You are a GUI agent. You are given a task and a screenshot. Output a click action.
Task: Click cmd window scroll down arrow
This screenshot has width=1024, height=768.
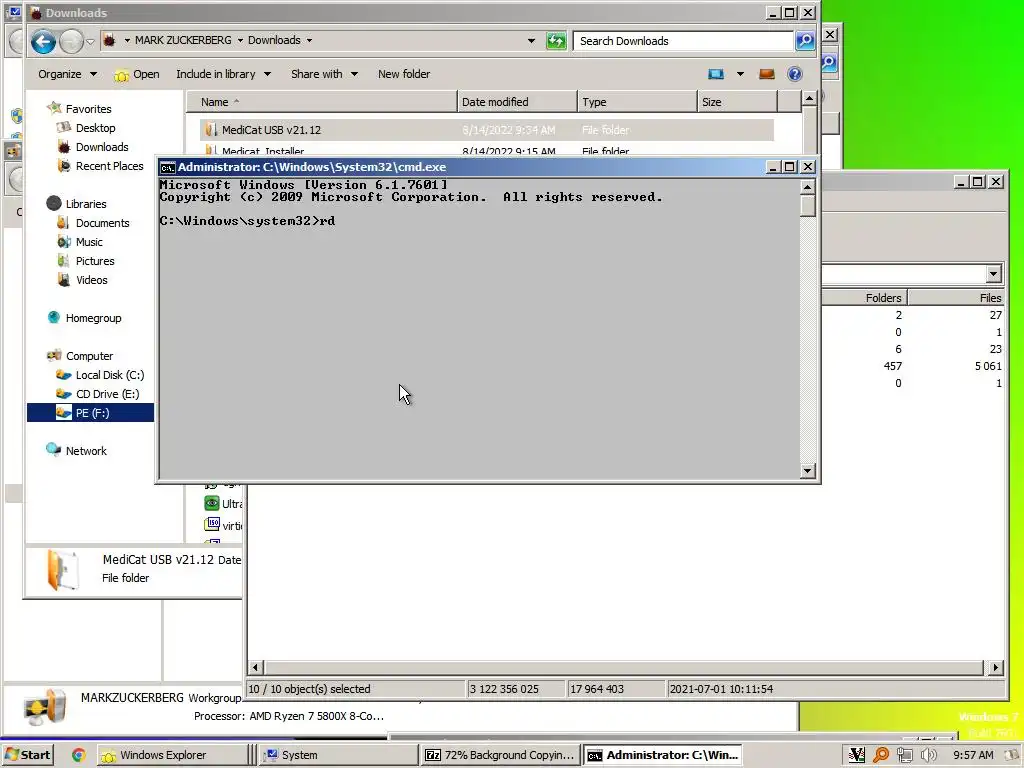click(807, 471)
